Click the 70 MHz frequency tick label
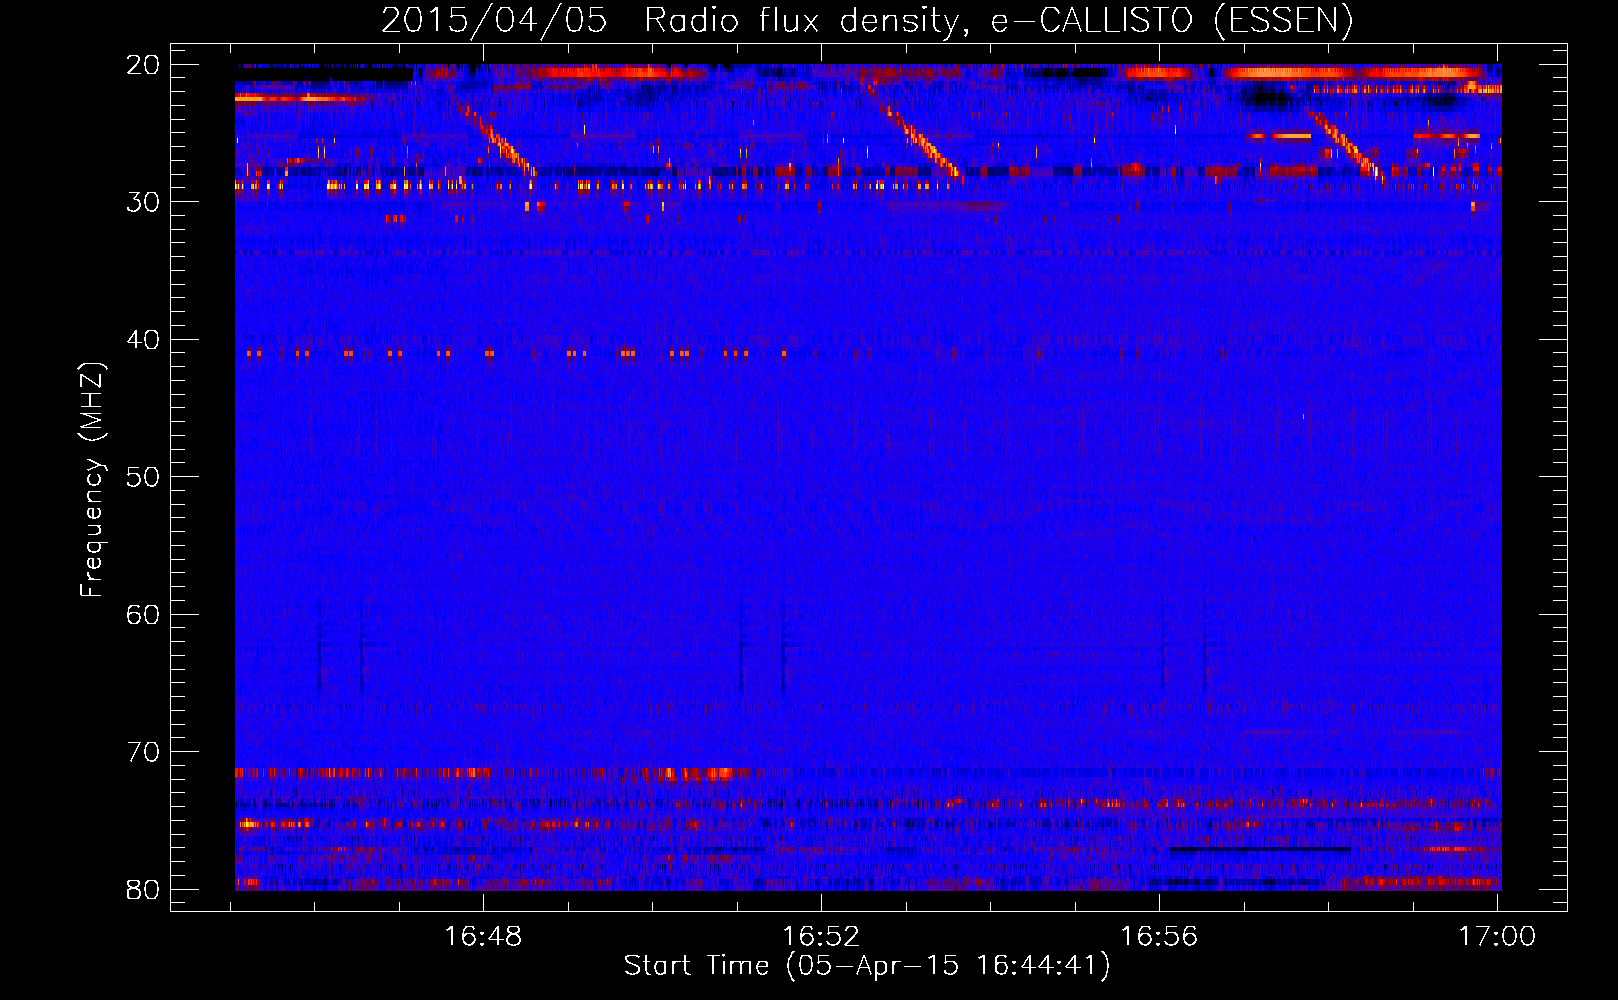The image size is (1618, 1000). (143, 752)
